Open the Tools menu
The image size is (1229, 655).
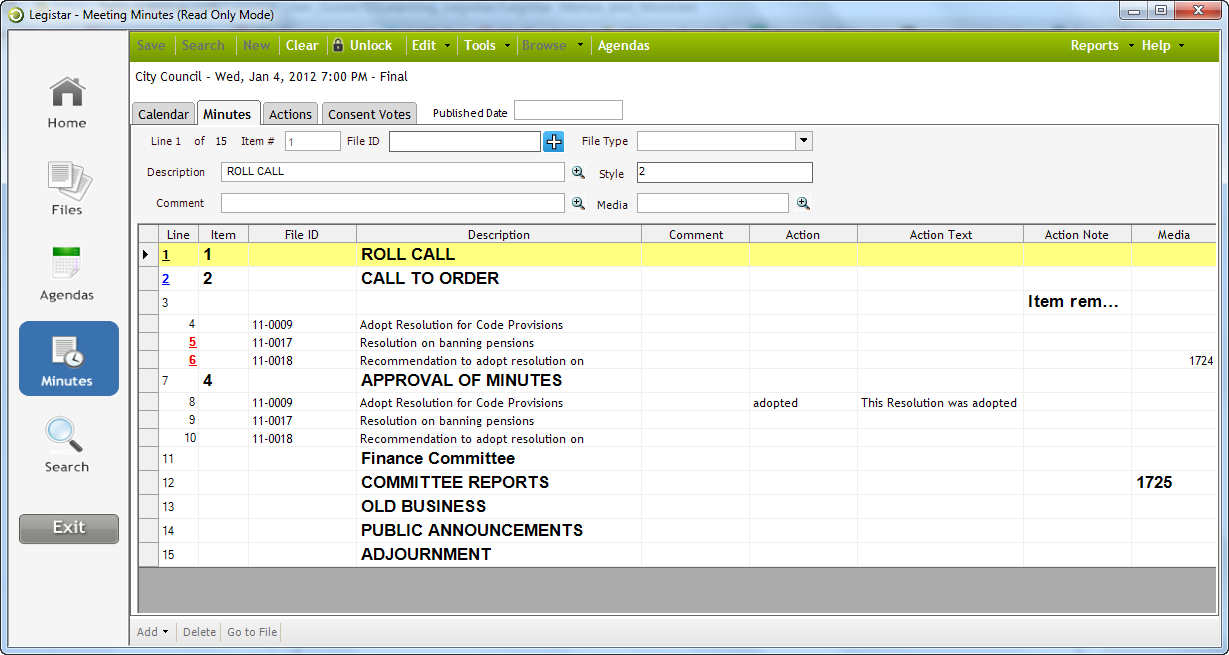tap(481, 45)
